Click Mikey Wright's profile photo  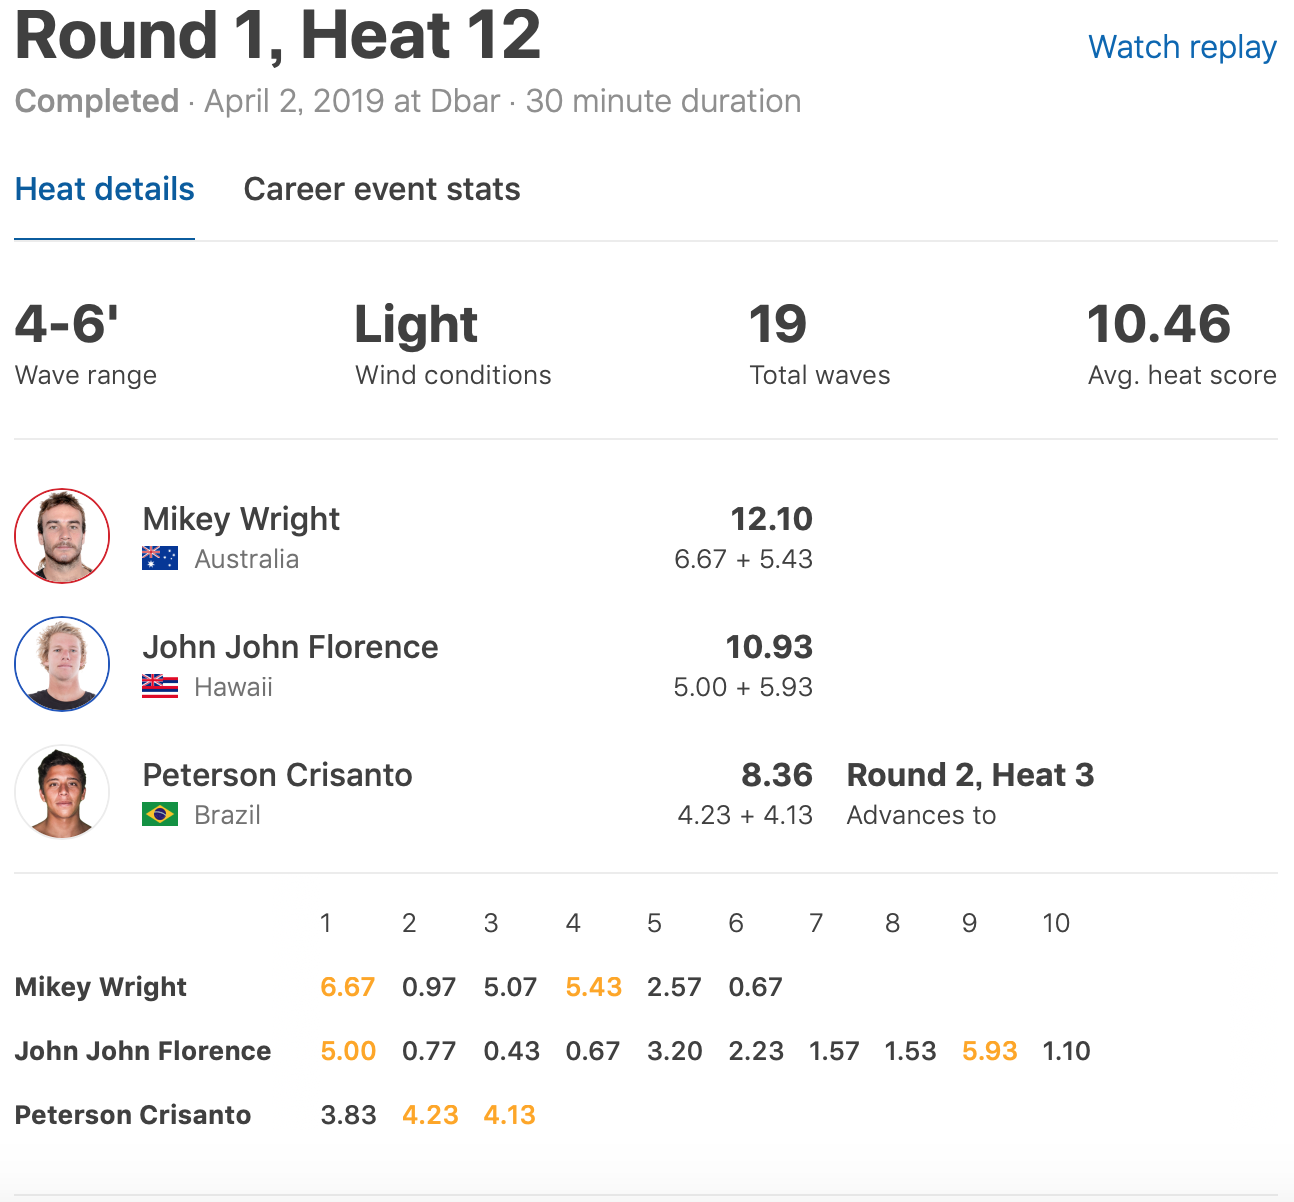(x=62, y=536)
